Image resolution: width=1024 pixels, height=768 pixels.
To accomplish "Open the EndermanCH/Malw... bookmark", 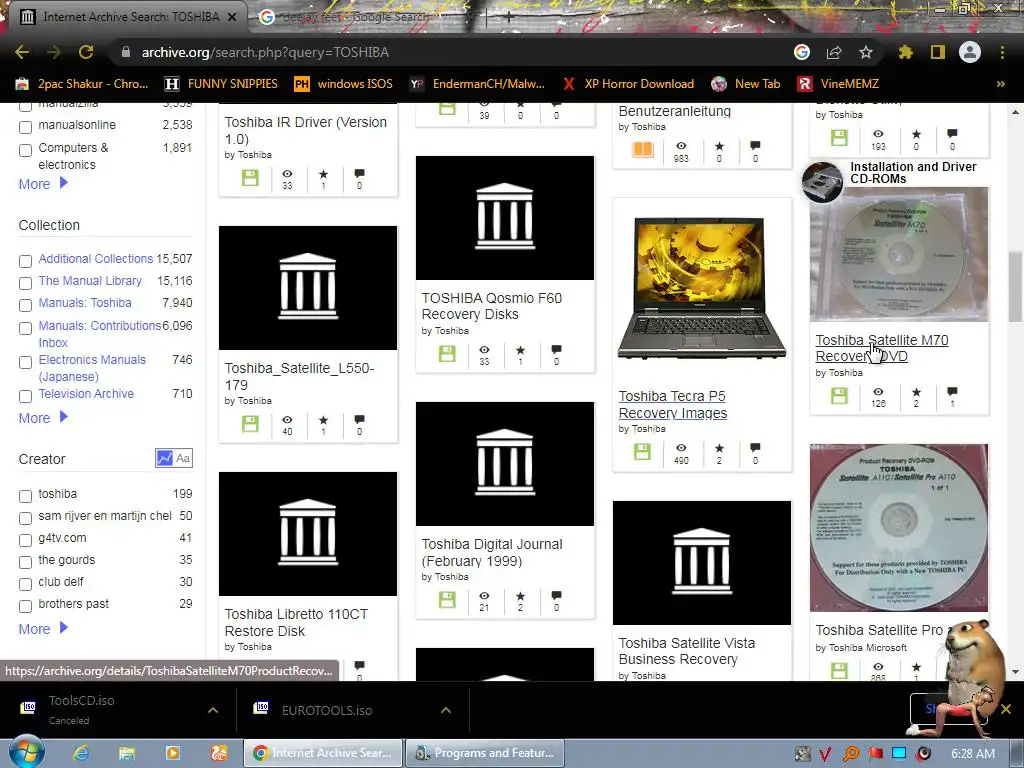I will point(477,84).
